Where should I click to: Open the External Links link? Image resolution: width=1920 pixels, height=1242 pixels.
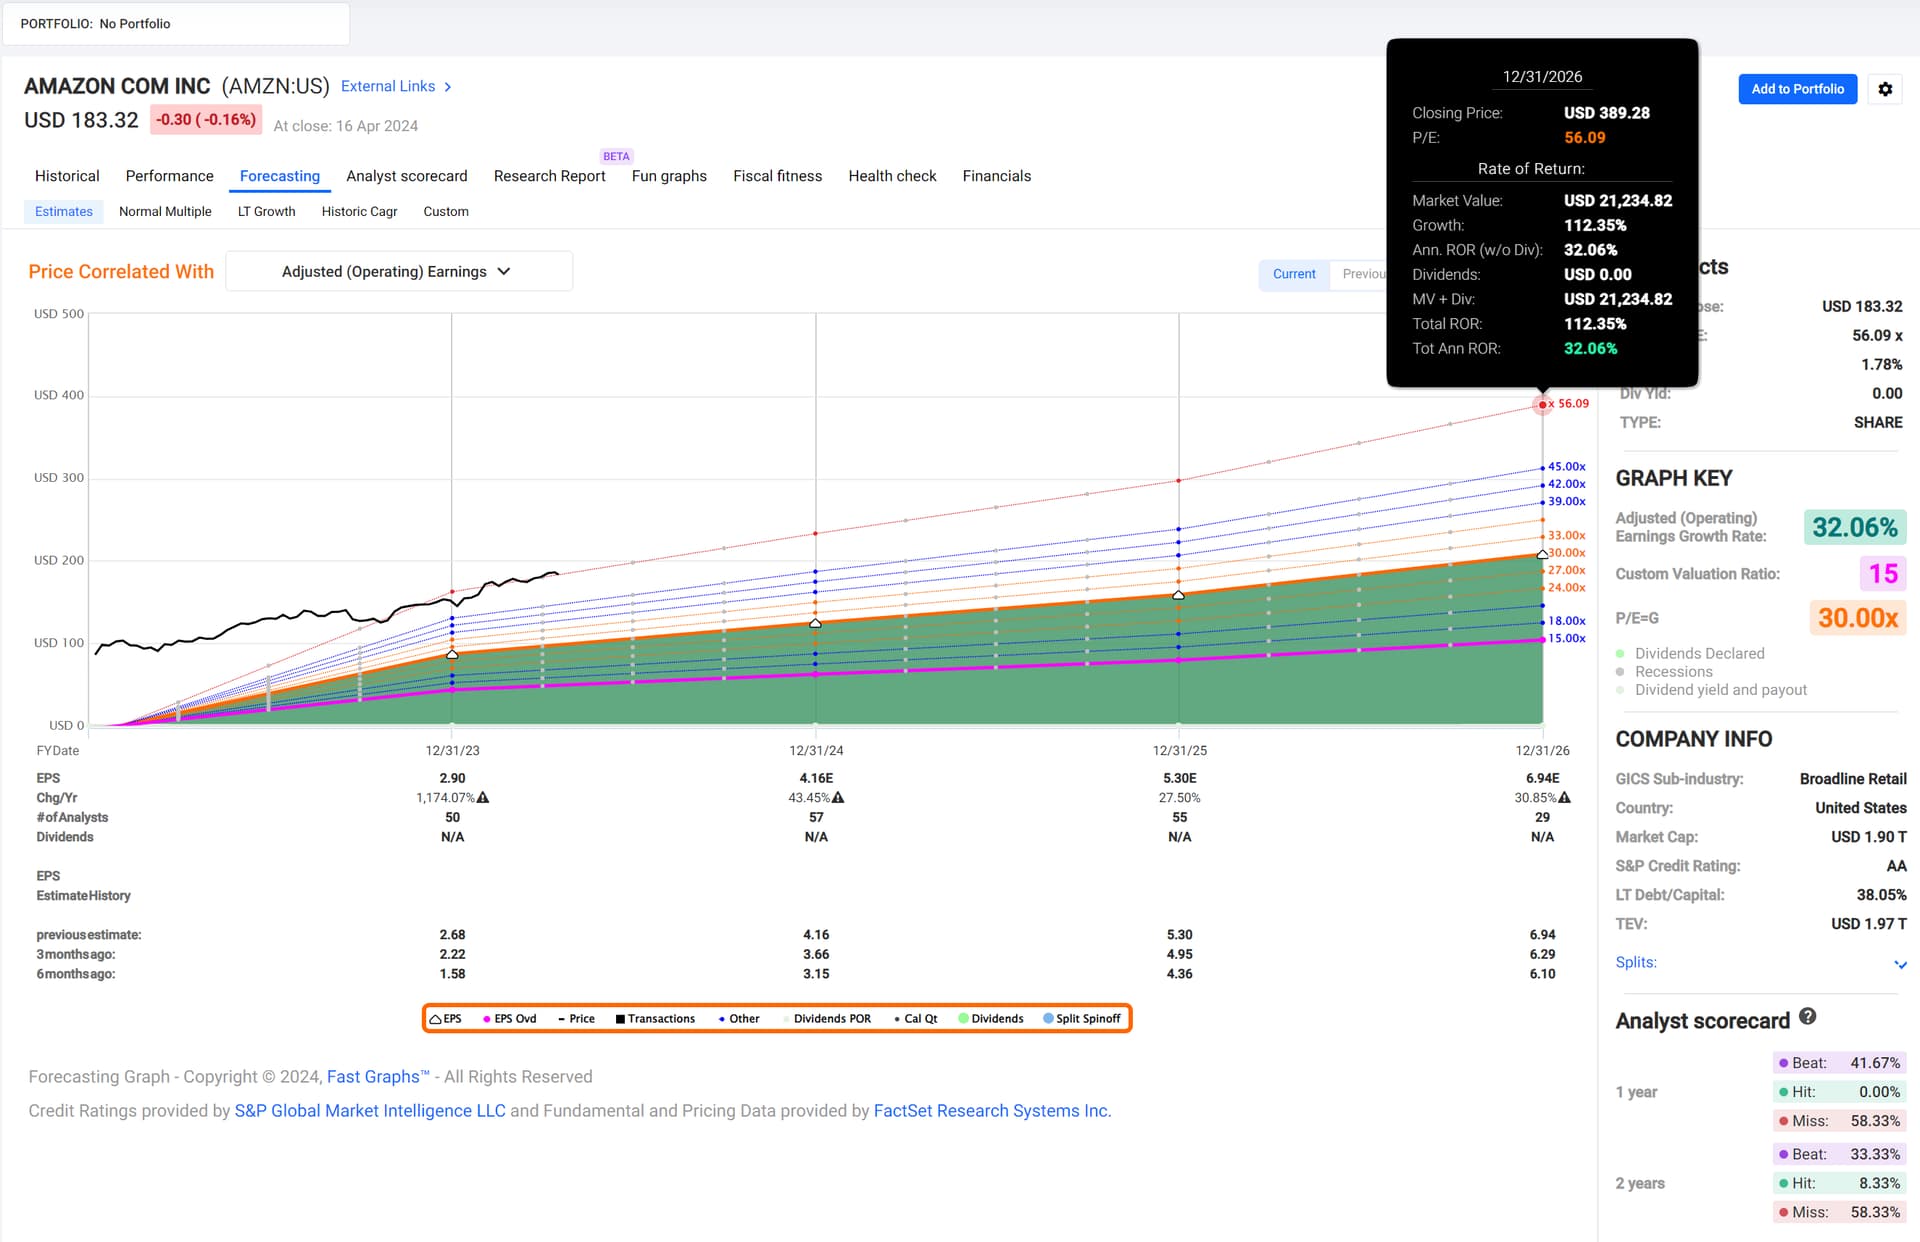point(388,87)
